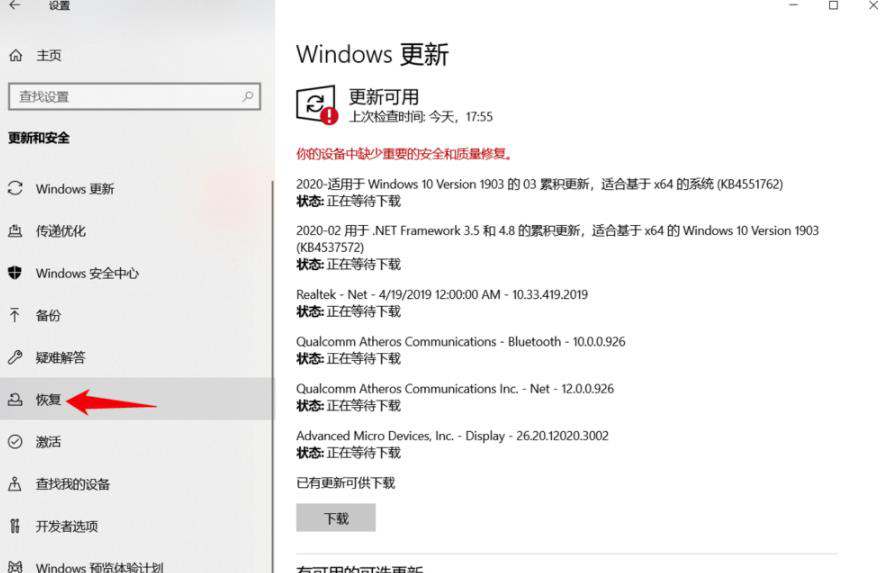Click the 已有更新可供下载 text
Screen dimensions: 884x573
346,483
